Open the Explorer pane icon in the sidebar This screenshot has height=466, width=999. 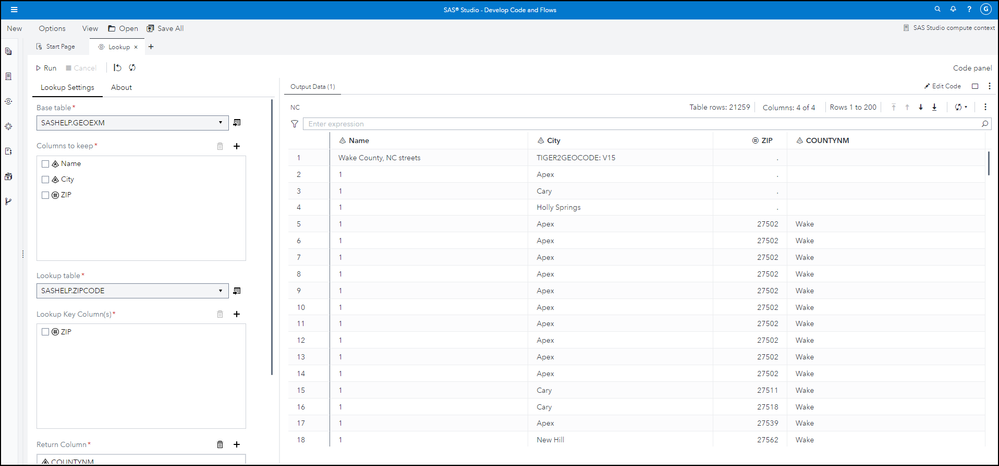(8, 51)
